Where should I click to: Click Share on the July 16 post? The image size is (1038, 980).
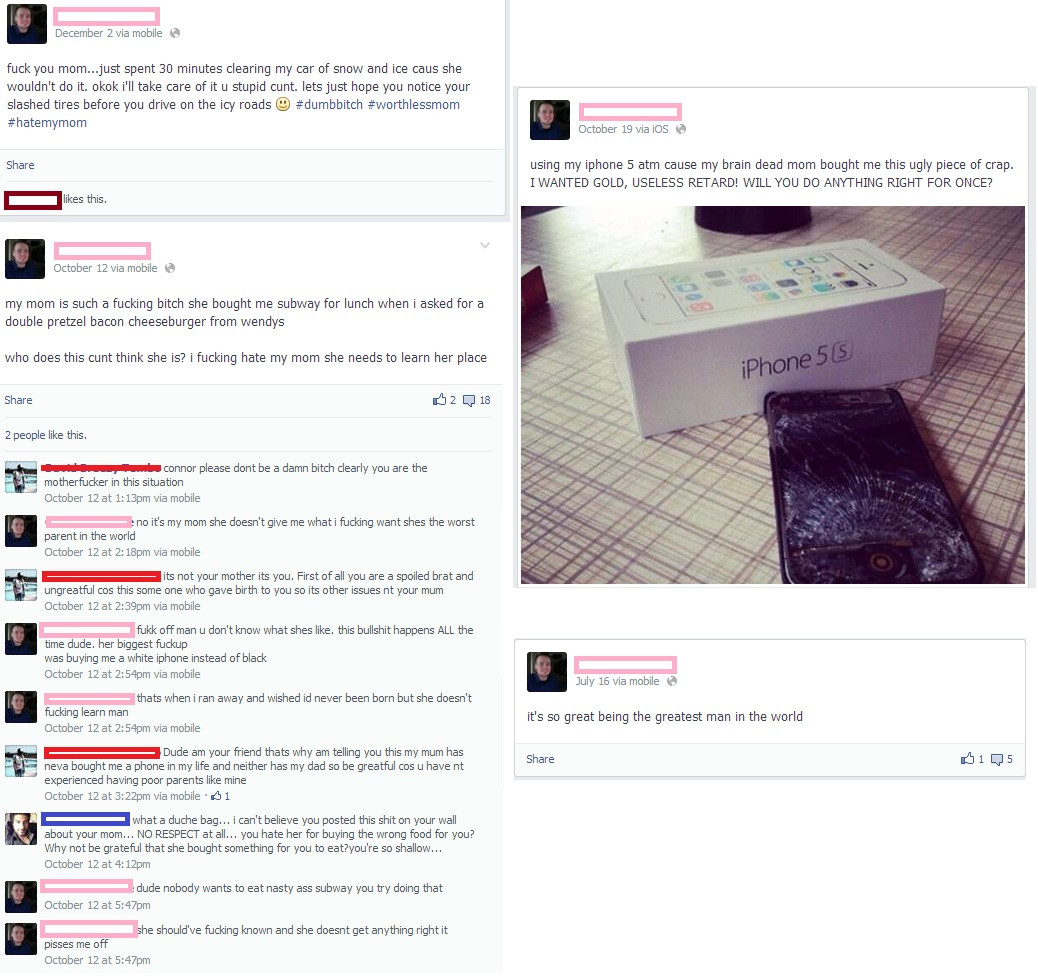tap(540, 759)
